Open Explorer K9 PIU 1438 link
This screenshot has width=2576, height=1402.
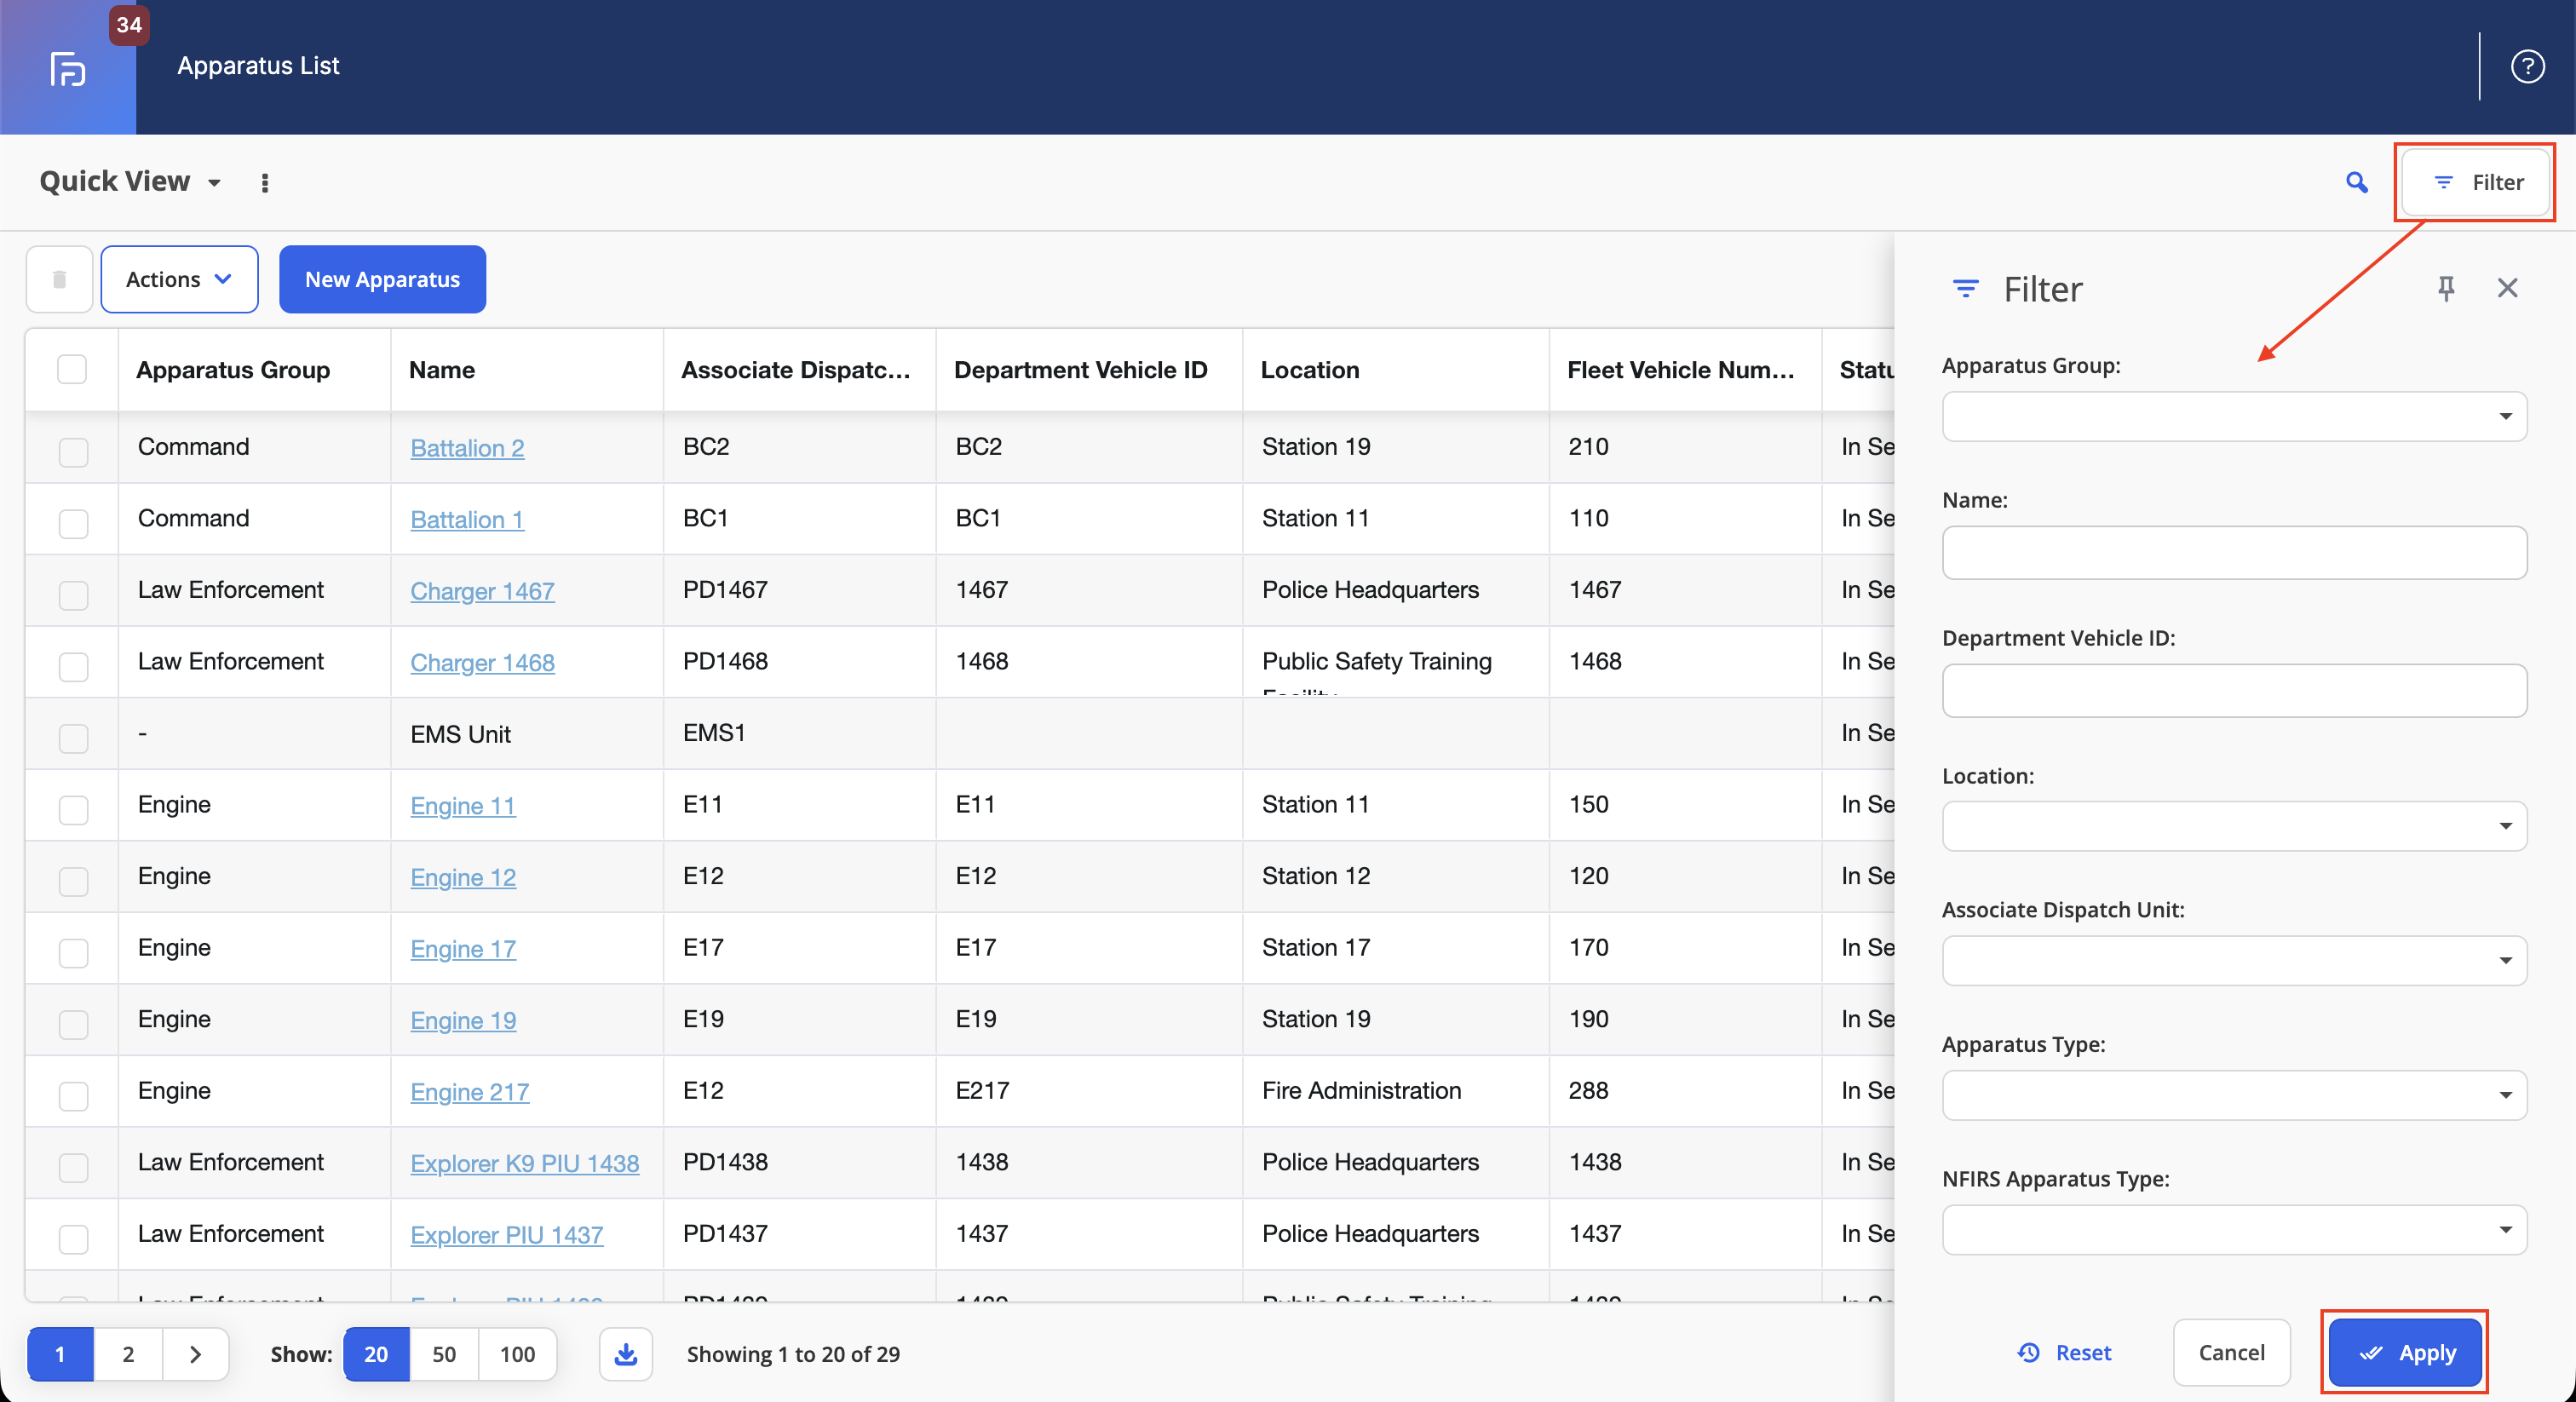525,1163
